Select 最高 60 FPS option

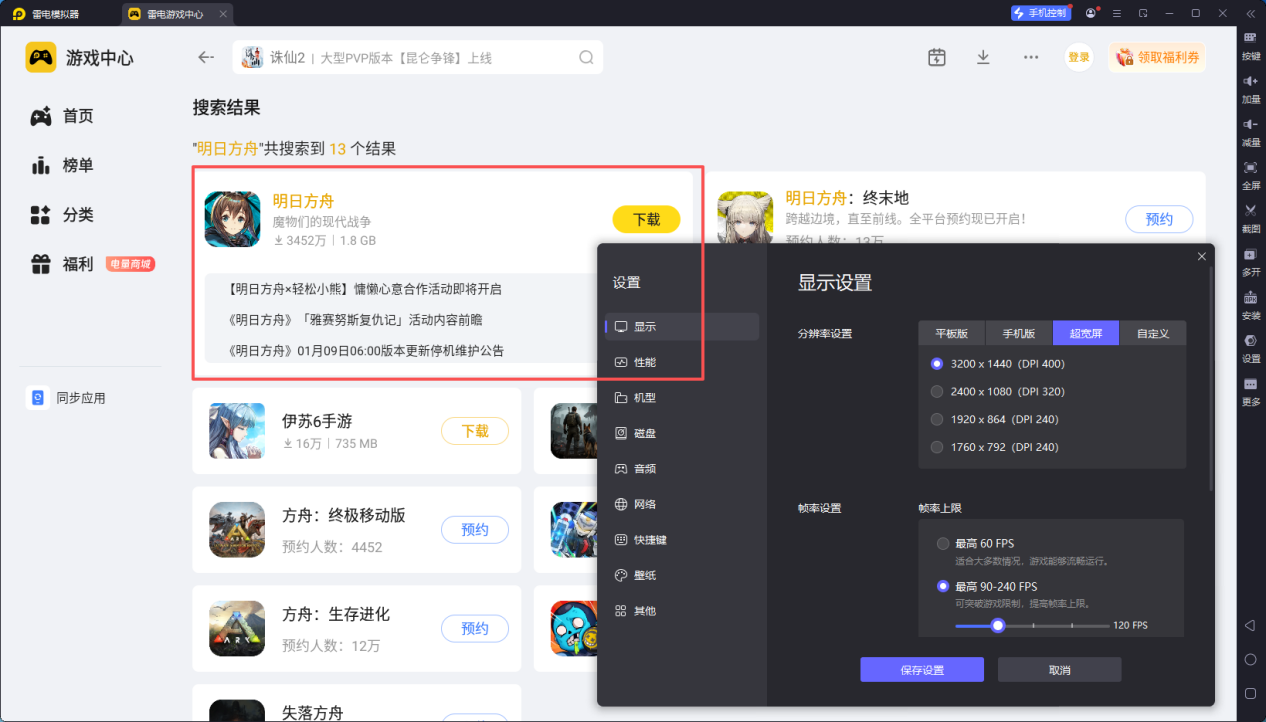(x=976, y=544)
